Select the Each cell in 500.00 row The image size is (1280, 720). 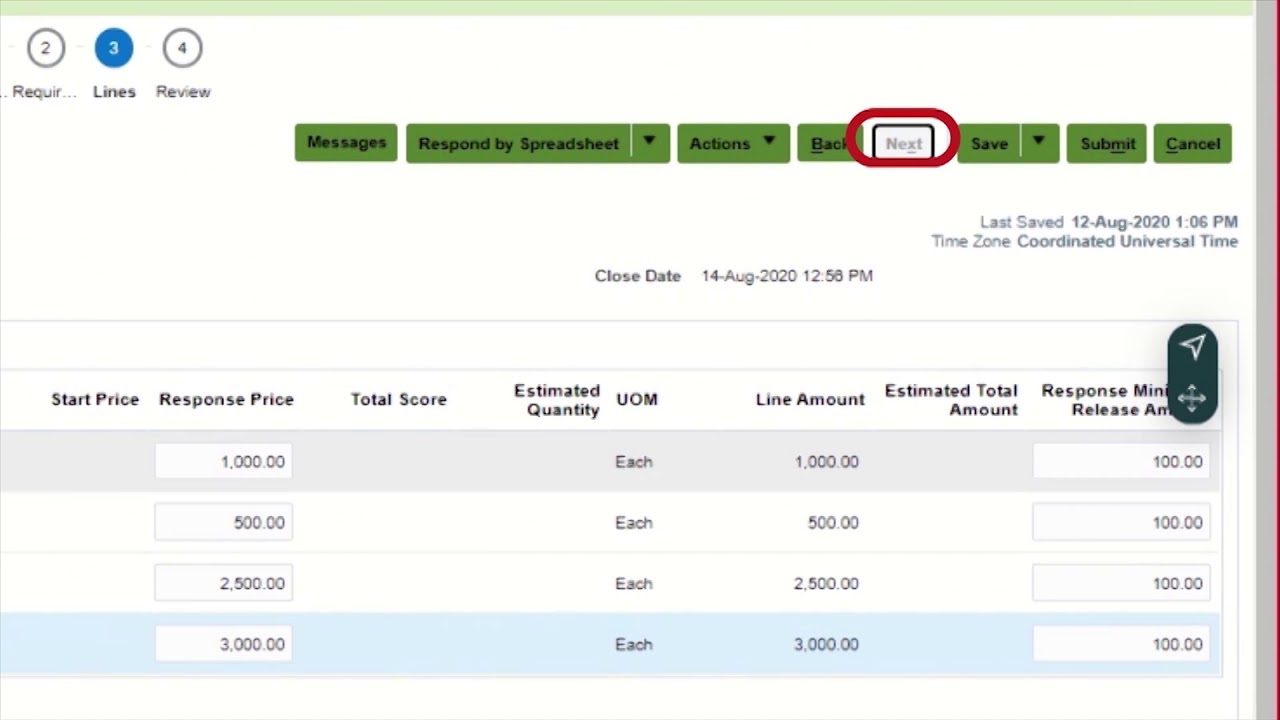tap(634, 522)
